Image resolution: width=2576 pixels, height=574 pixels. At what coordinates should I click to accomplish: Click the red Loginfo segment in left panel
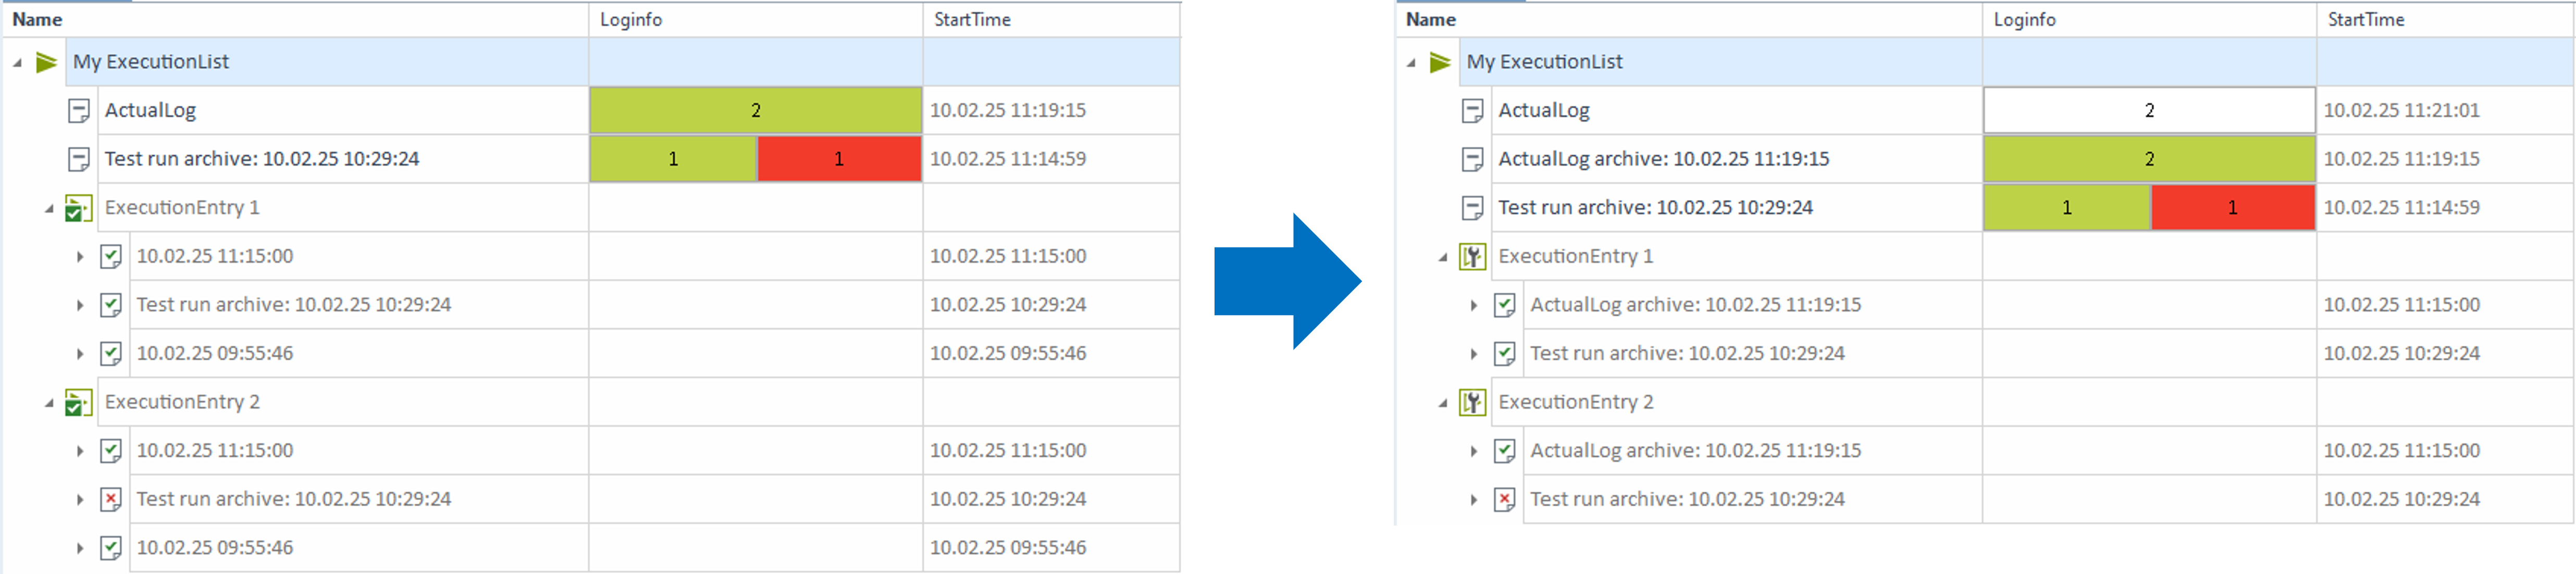[838, 159]
